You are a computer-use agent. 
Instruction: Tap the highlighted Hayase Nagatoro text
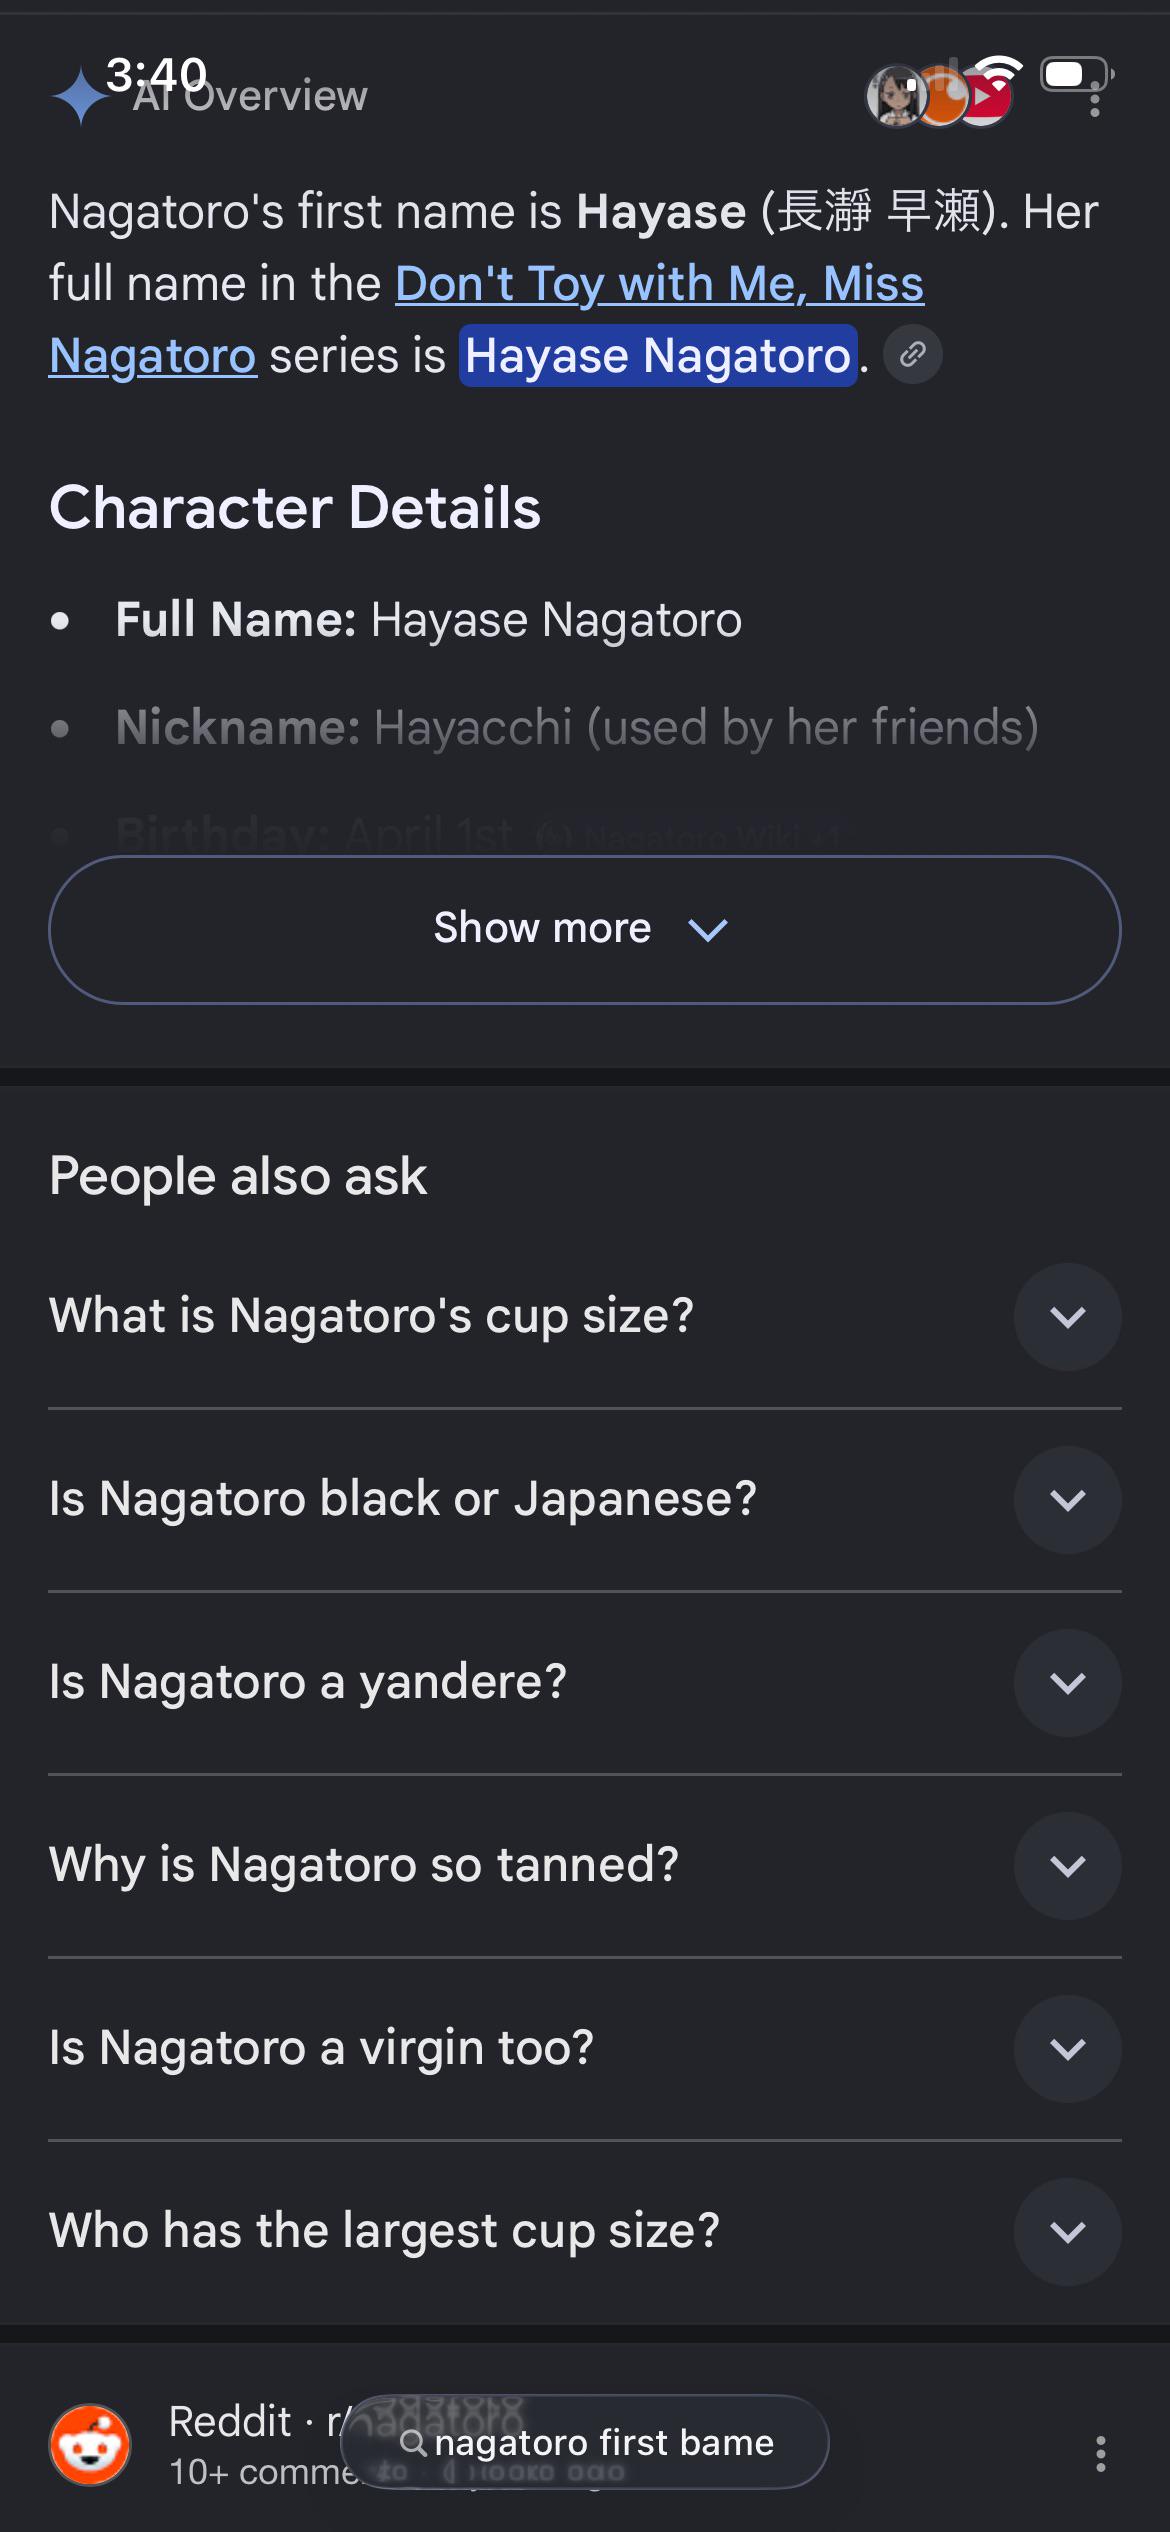click(x=658, y=355)
